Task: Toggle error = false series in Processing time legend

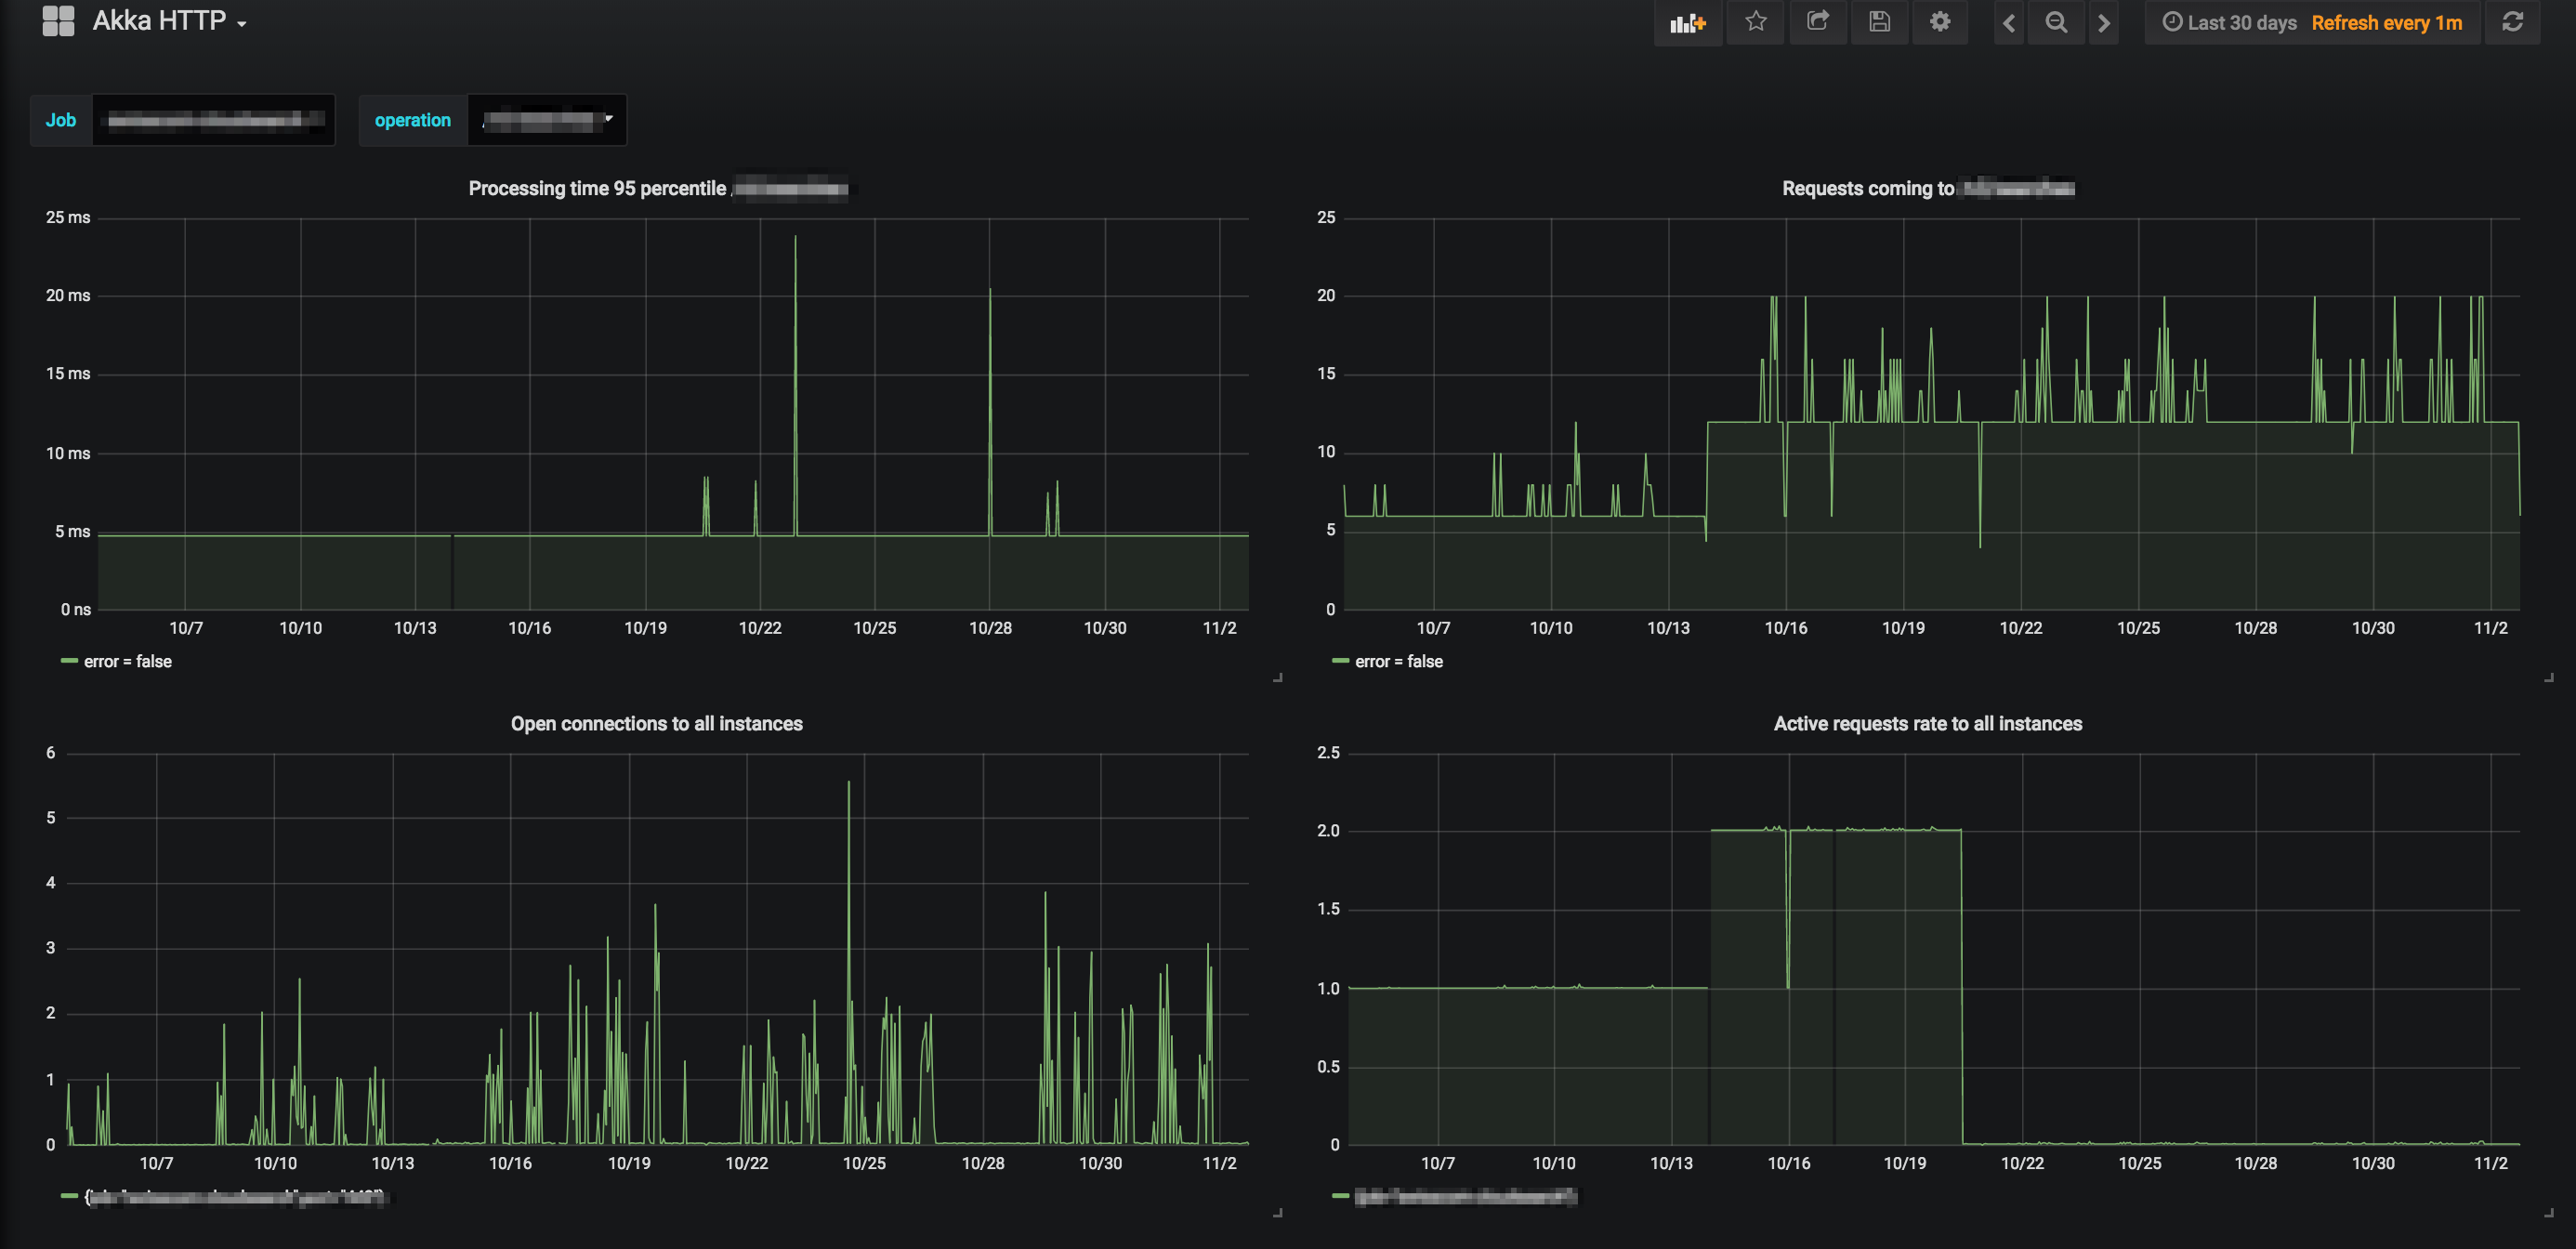Action: [x=127, y=661]
